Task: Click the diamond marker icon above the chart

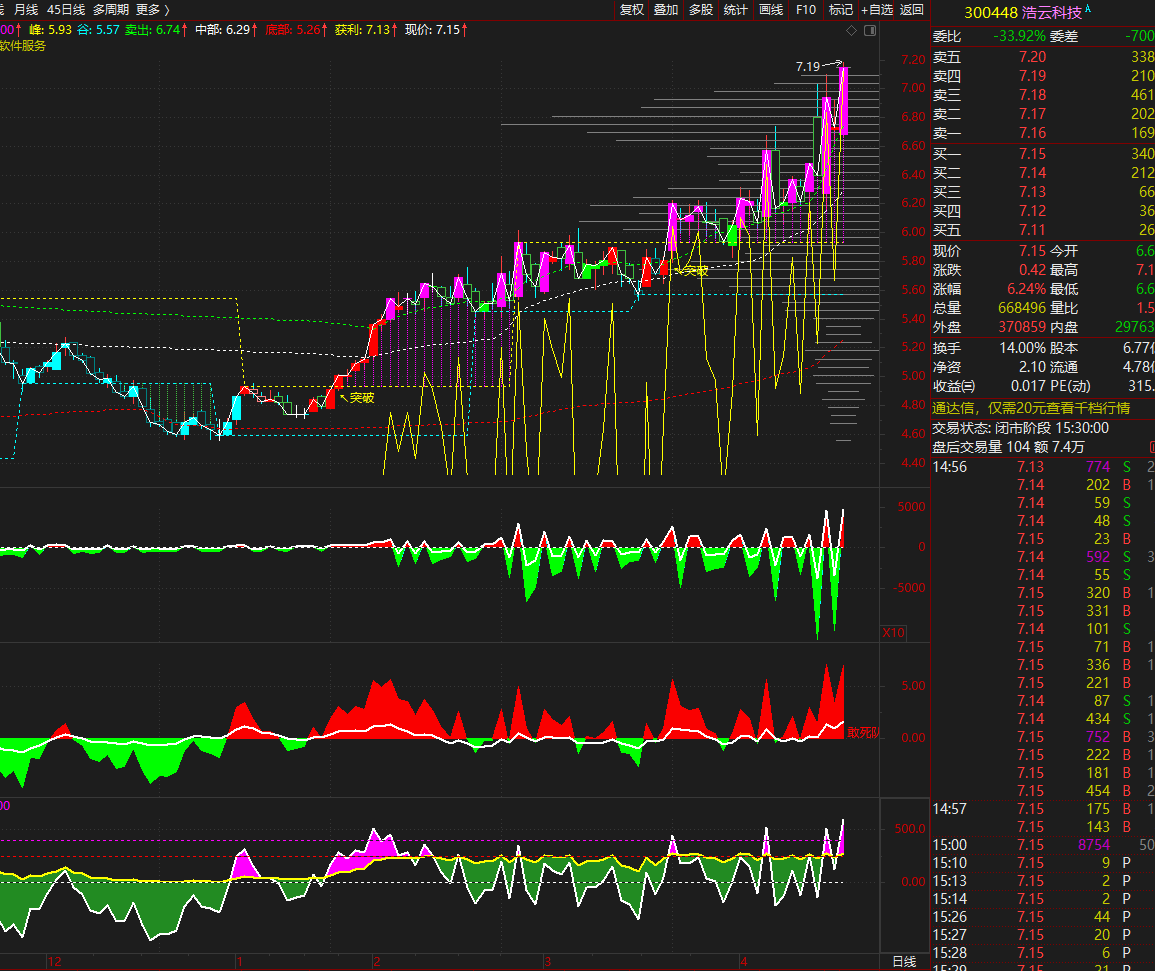Action: pyautogui.click(x=852, y=31)
